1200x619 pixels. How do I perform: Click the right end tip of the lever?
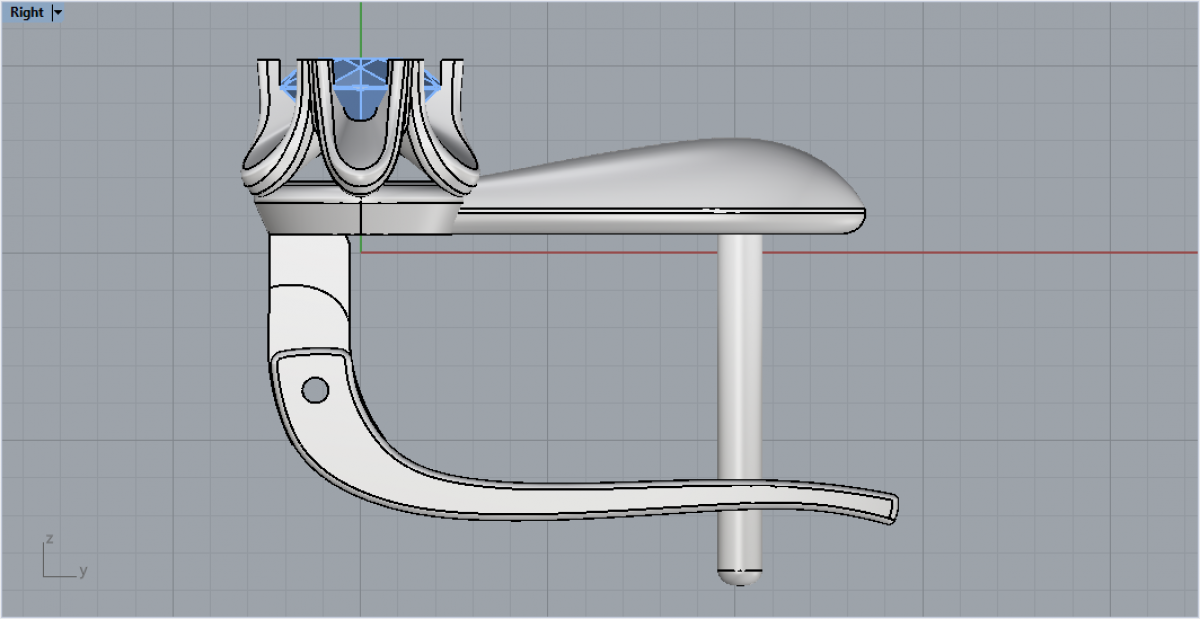890,505
